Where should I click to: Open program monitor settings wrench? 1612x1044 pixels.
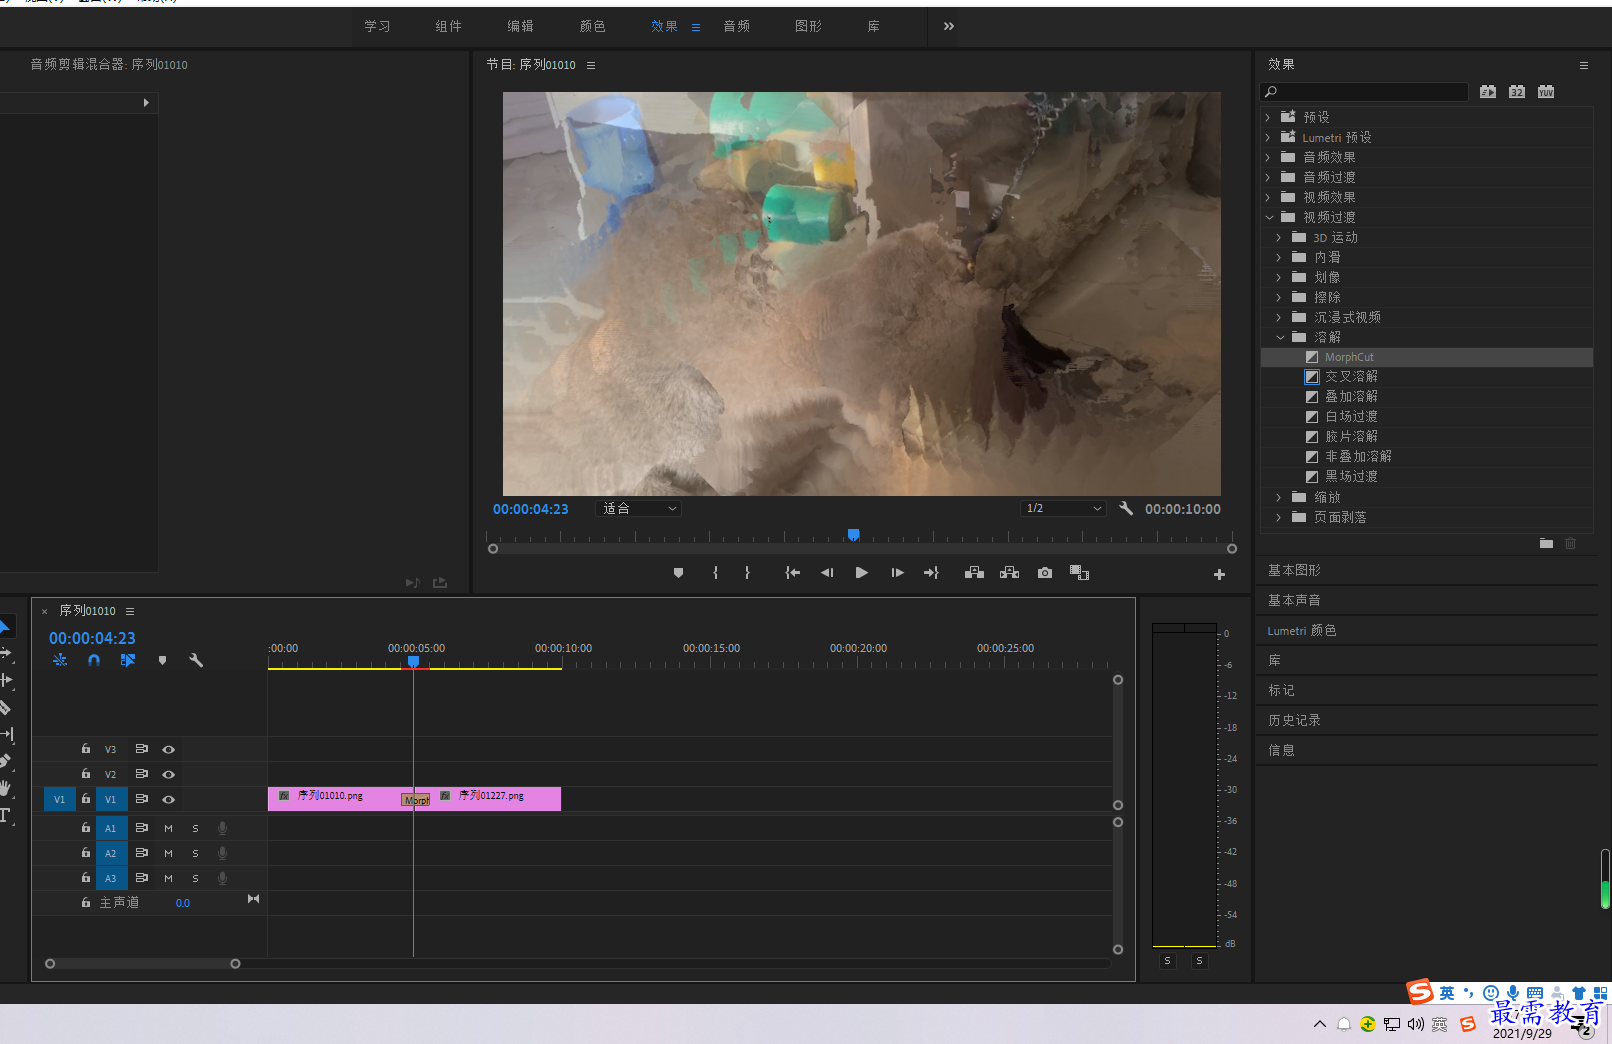[1126, 508]
